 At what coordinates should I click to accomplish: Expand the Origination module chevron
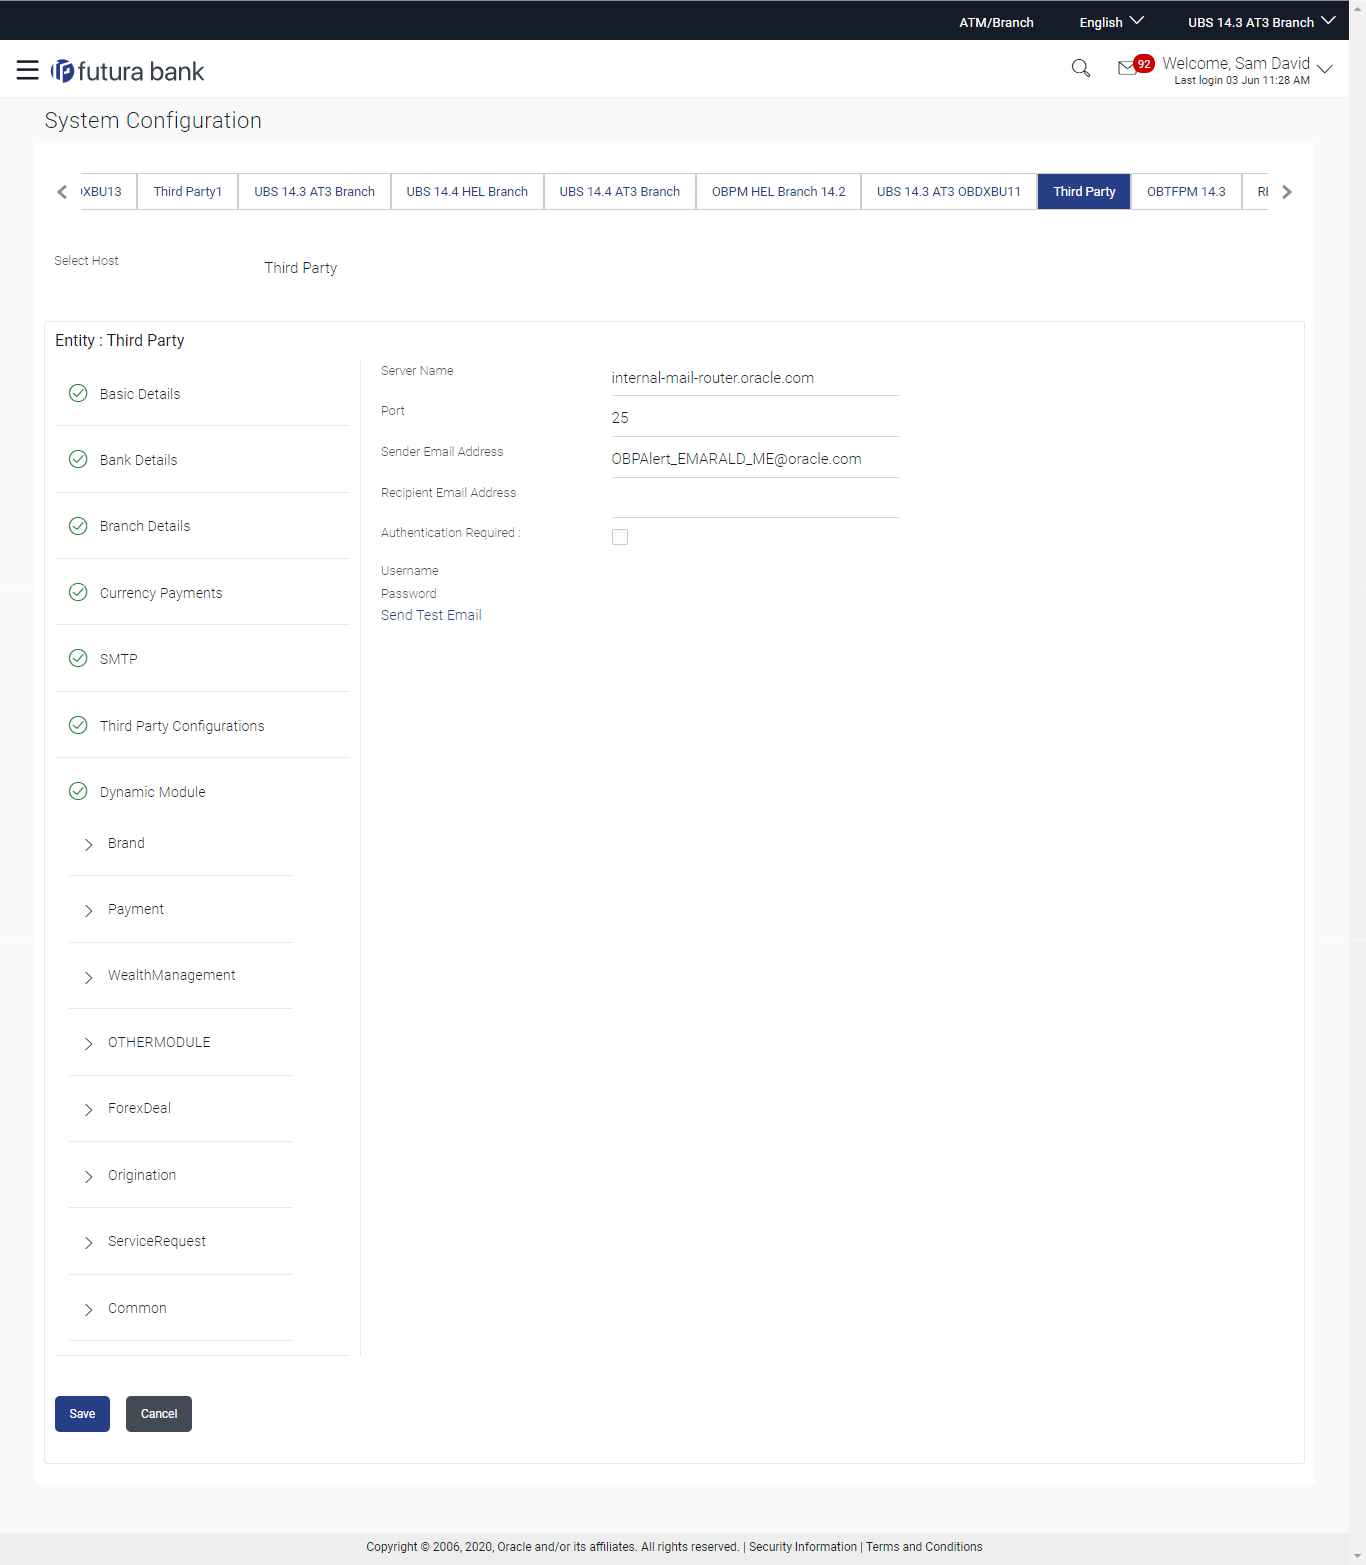click(x=88, y=1176)
